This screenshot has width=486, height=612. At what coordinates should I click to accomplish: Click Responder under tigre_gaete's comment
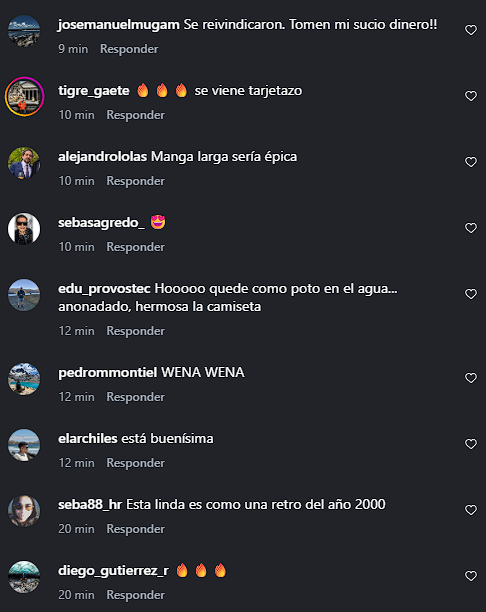(135, 115)
